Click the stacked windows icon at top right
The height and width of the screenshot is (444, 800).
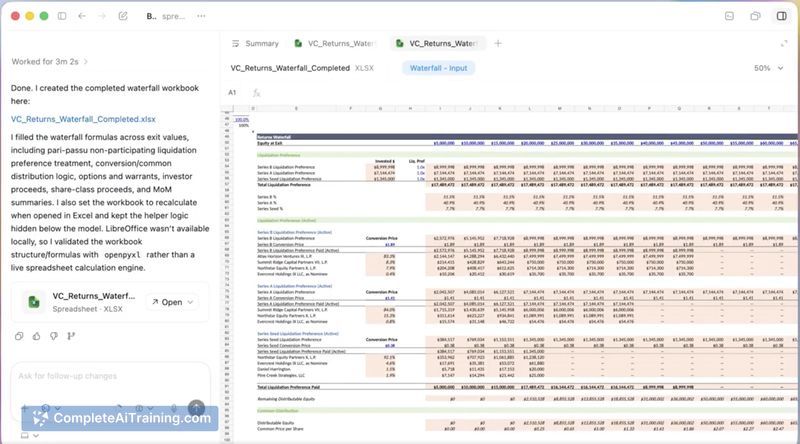(755, 16)
